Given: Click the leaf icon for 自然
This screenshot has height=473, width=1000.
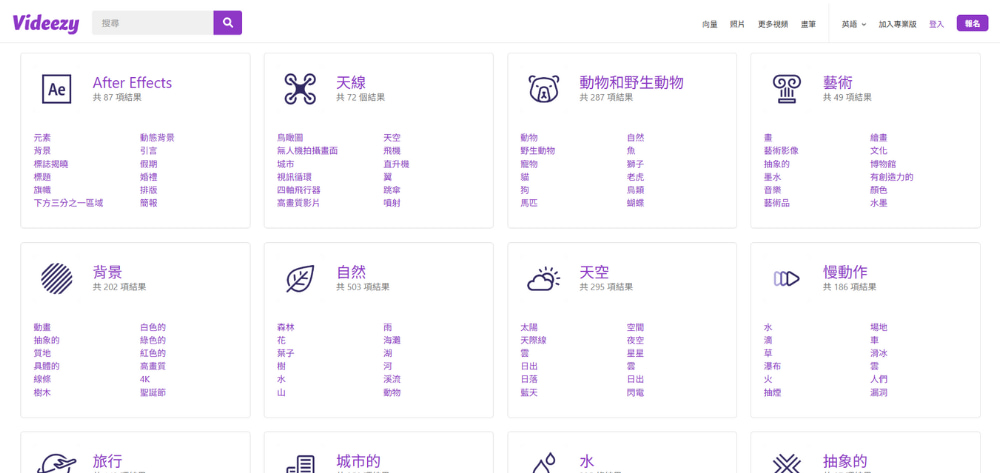Looking at the screenshot, I should pos(300,278).
